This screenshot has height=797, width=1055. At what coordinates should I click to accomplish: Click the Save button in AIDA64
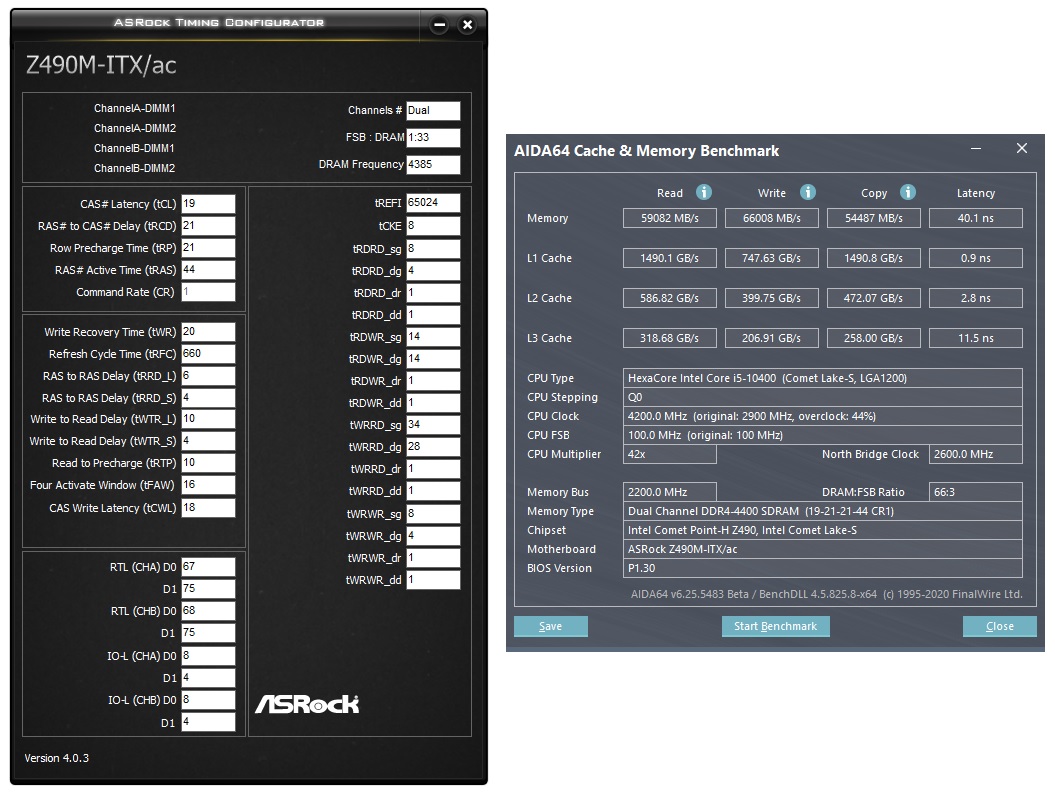click(550, 626)
